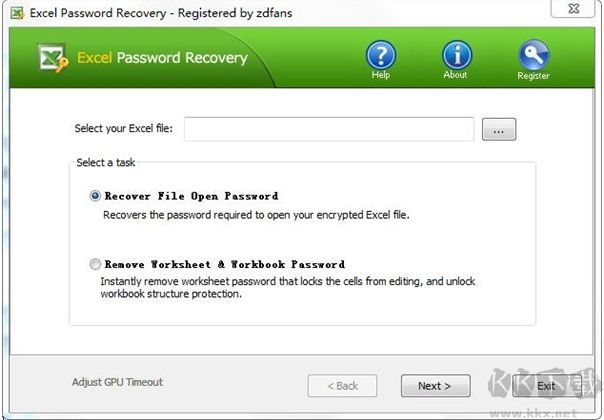Viewport: 604px width, 420px height.
Task: Click the 'Register' text label
Action: tap(533, 75)
